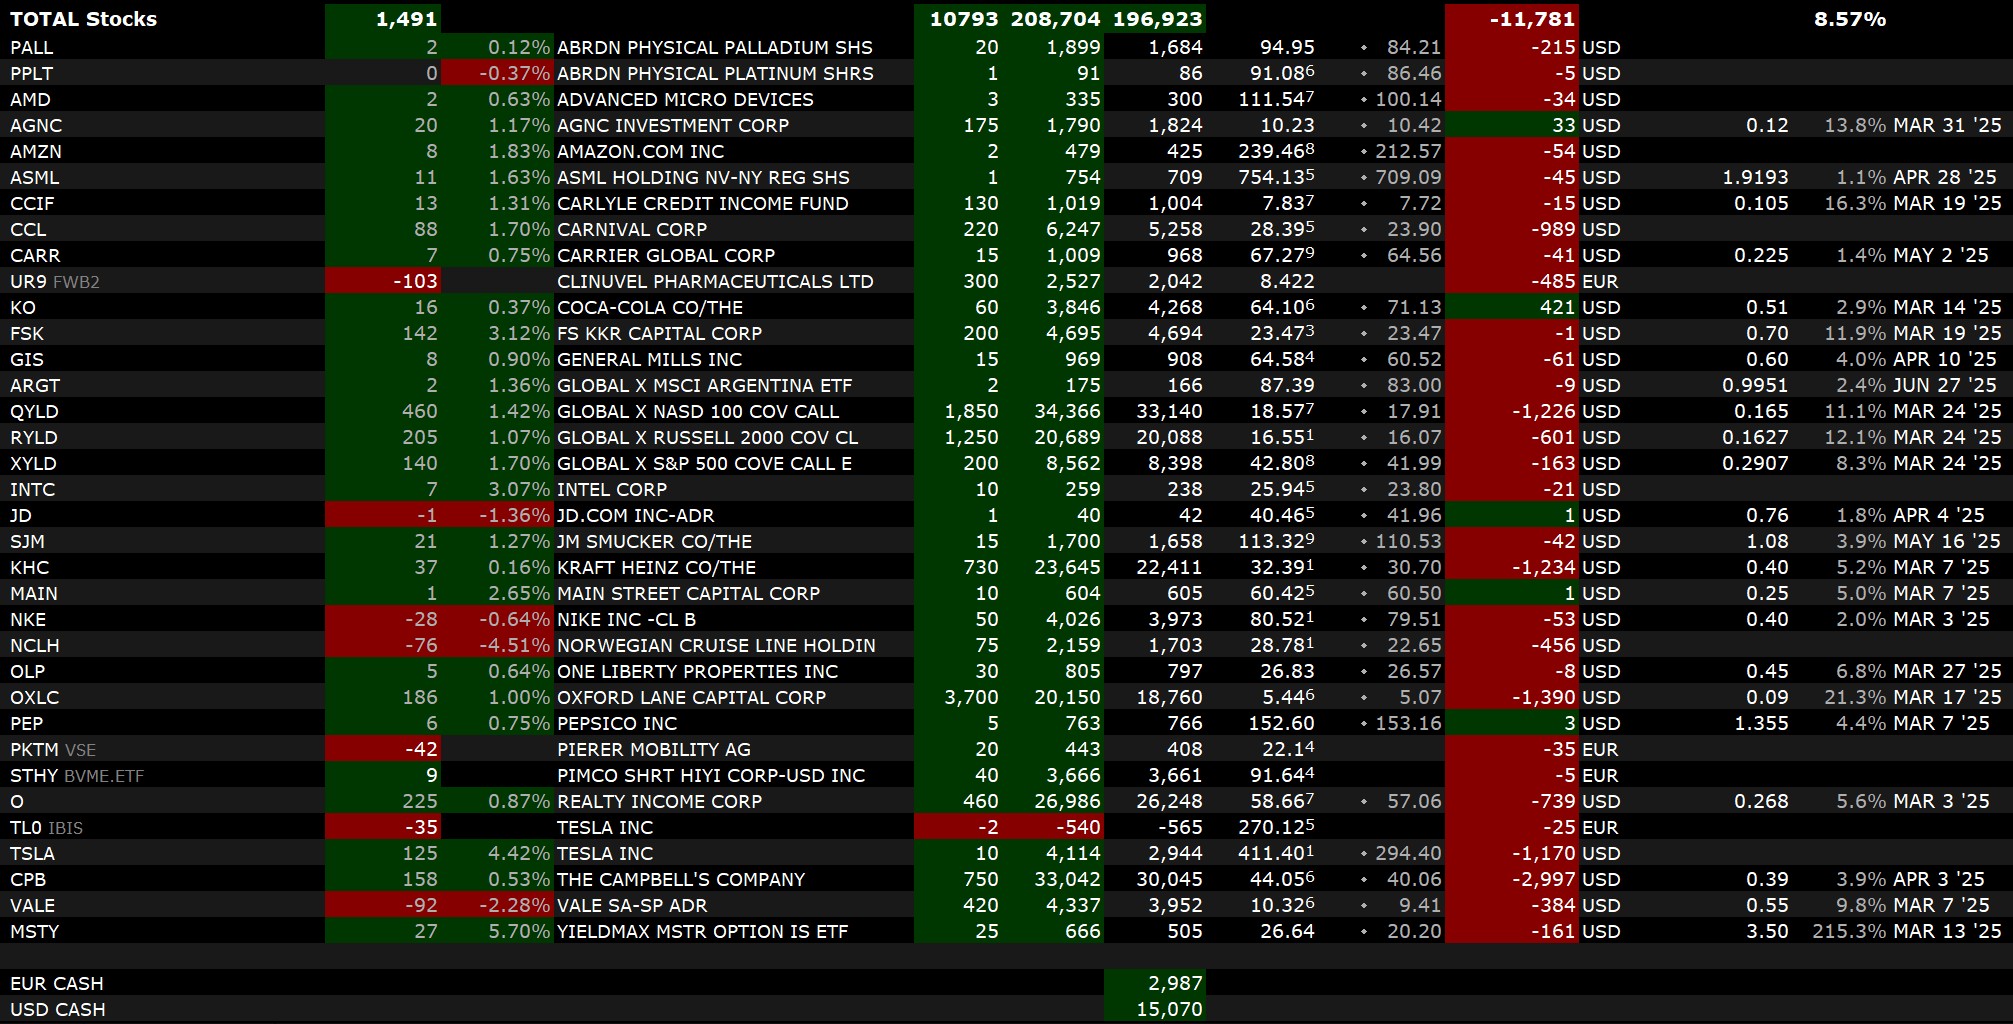Screen dimensions: 2013x1024
Task: Select the 8.57% total yield value
Action: [x=1850, y=19]
